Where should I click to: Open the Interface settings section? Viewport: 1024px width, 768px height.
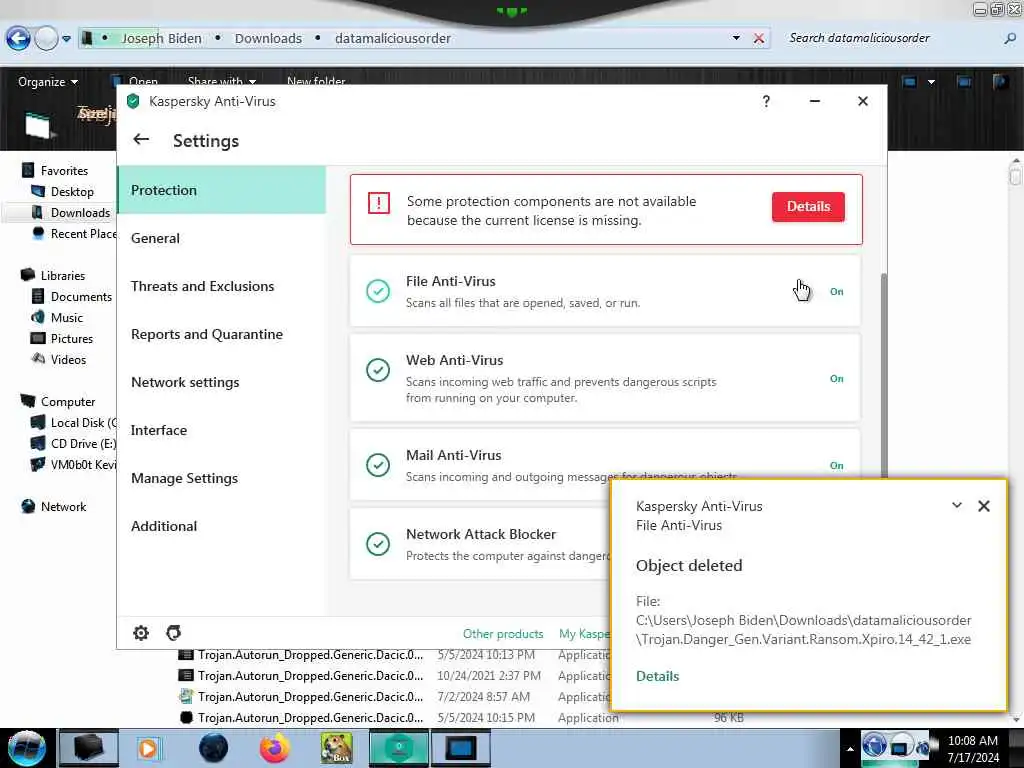[x=221, y=430]
